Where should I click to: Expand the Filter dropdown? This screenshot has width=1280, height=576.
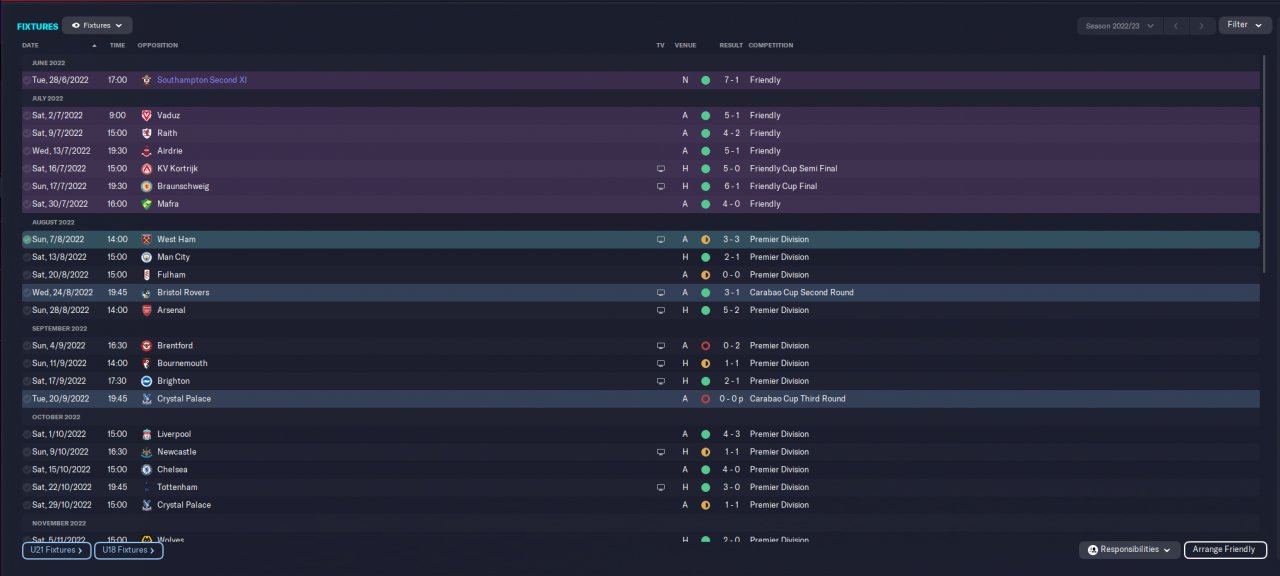coord(1244,25)
